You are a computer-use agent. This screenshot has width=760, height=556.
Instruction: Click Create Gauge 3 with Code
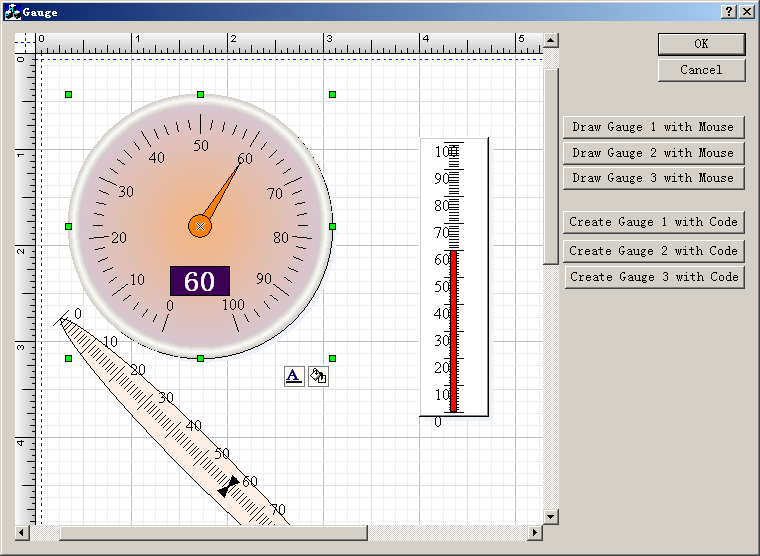coord(653,277)
